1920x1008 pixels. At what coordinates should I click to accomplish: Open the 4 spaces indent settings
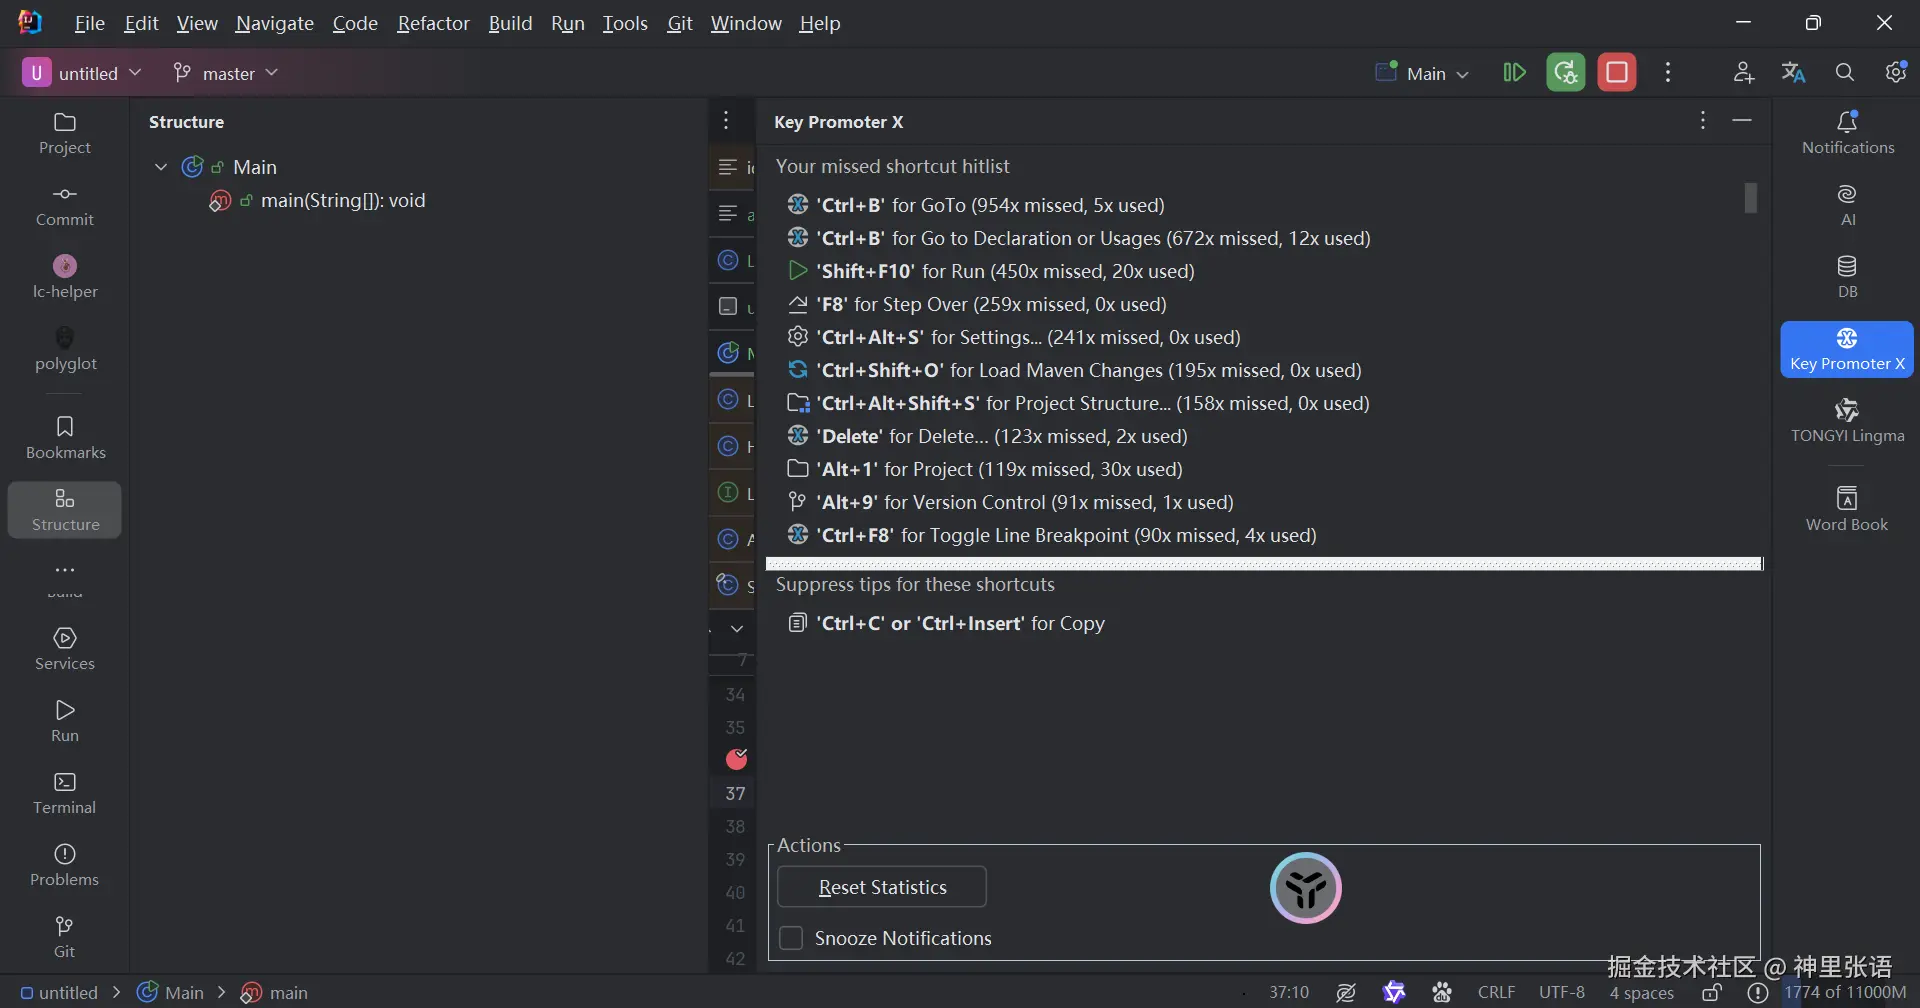coord(1641,992)
